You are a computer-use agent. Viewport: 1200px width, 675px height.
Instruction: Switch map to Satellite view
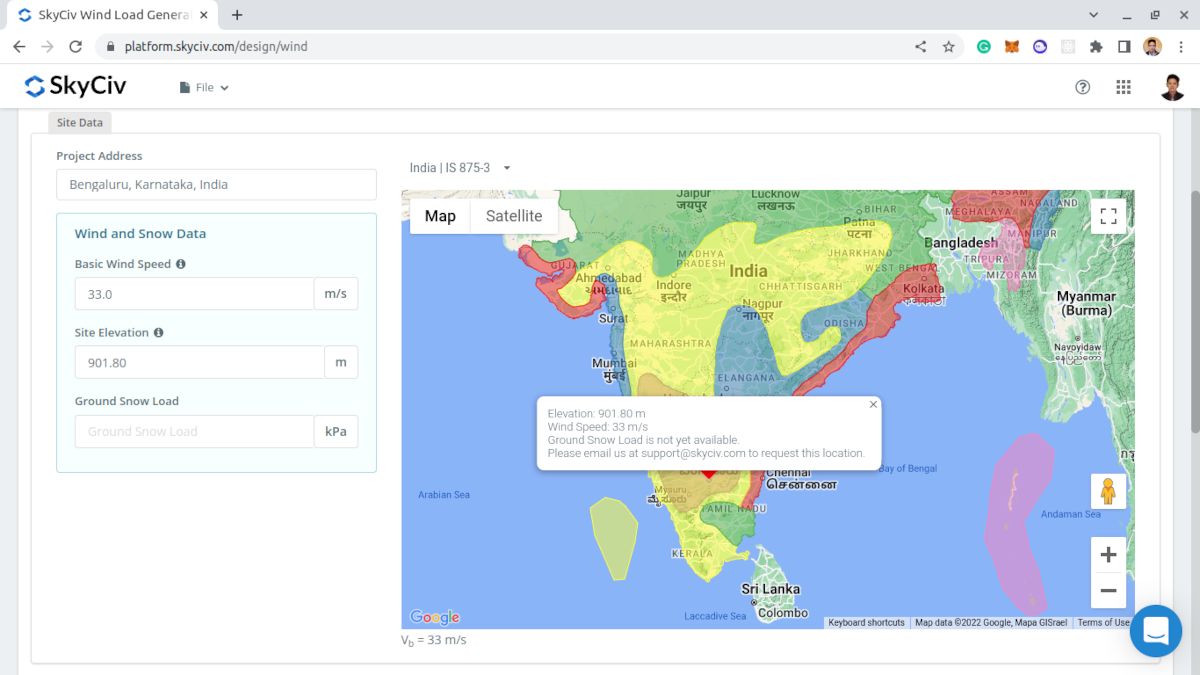514,216
